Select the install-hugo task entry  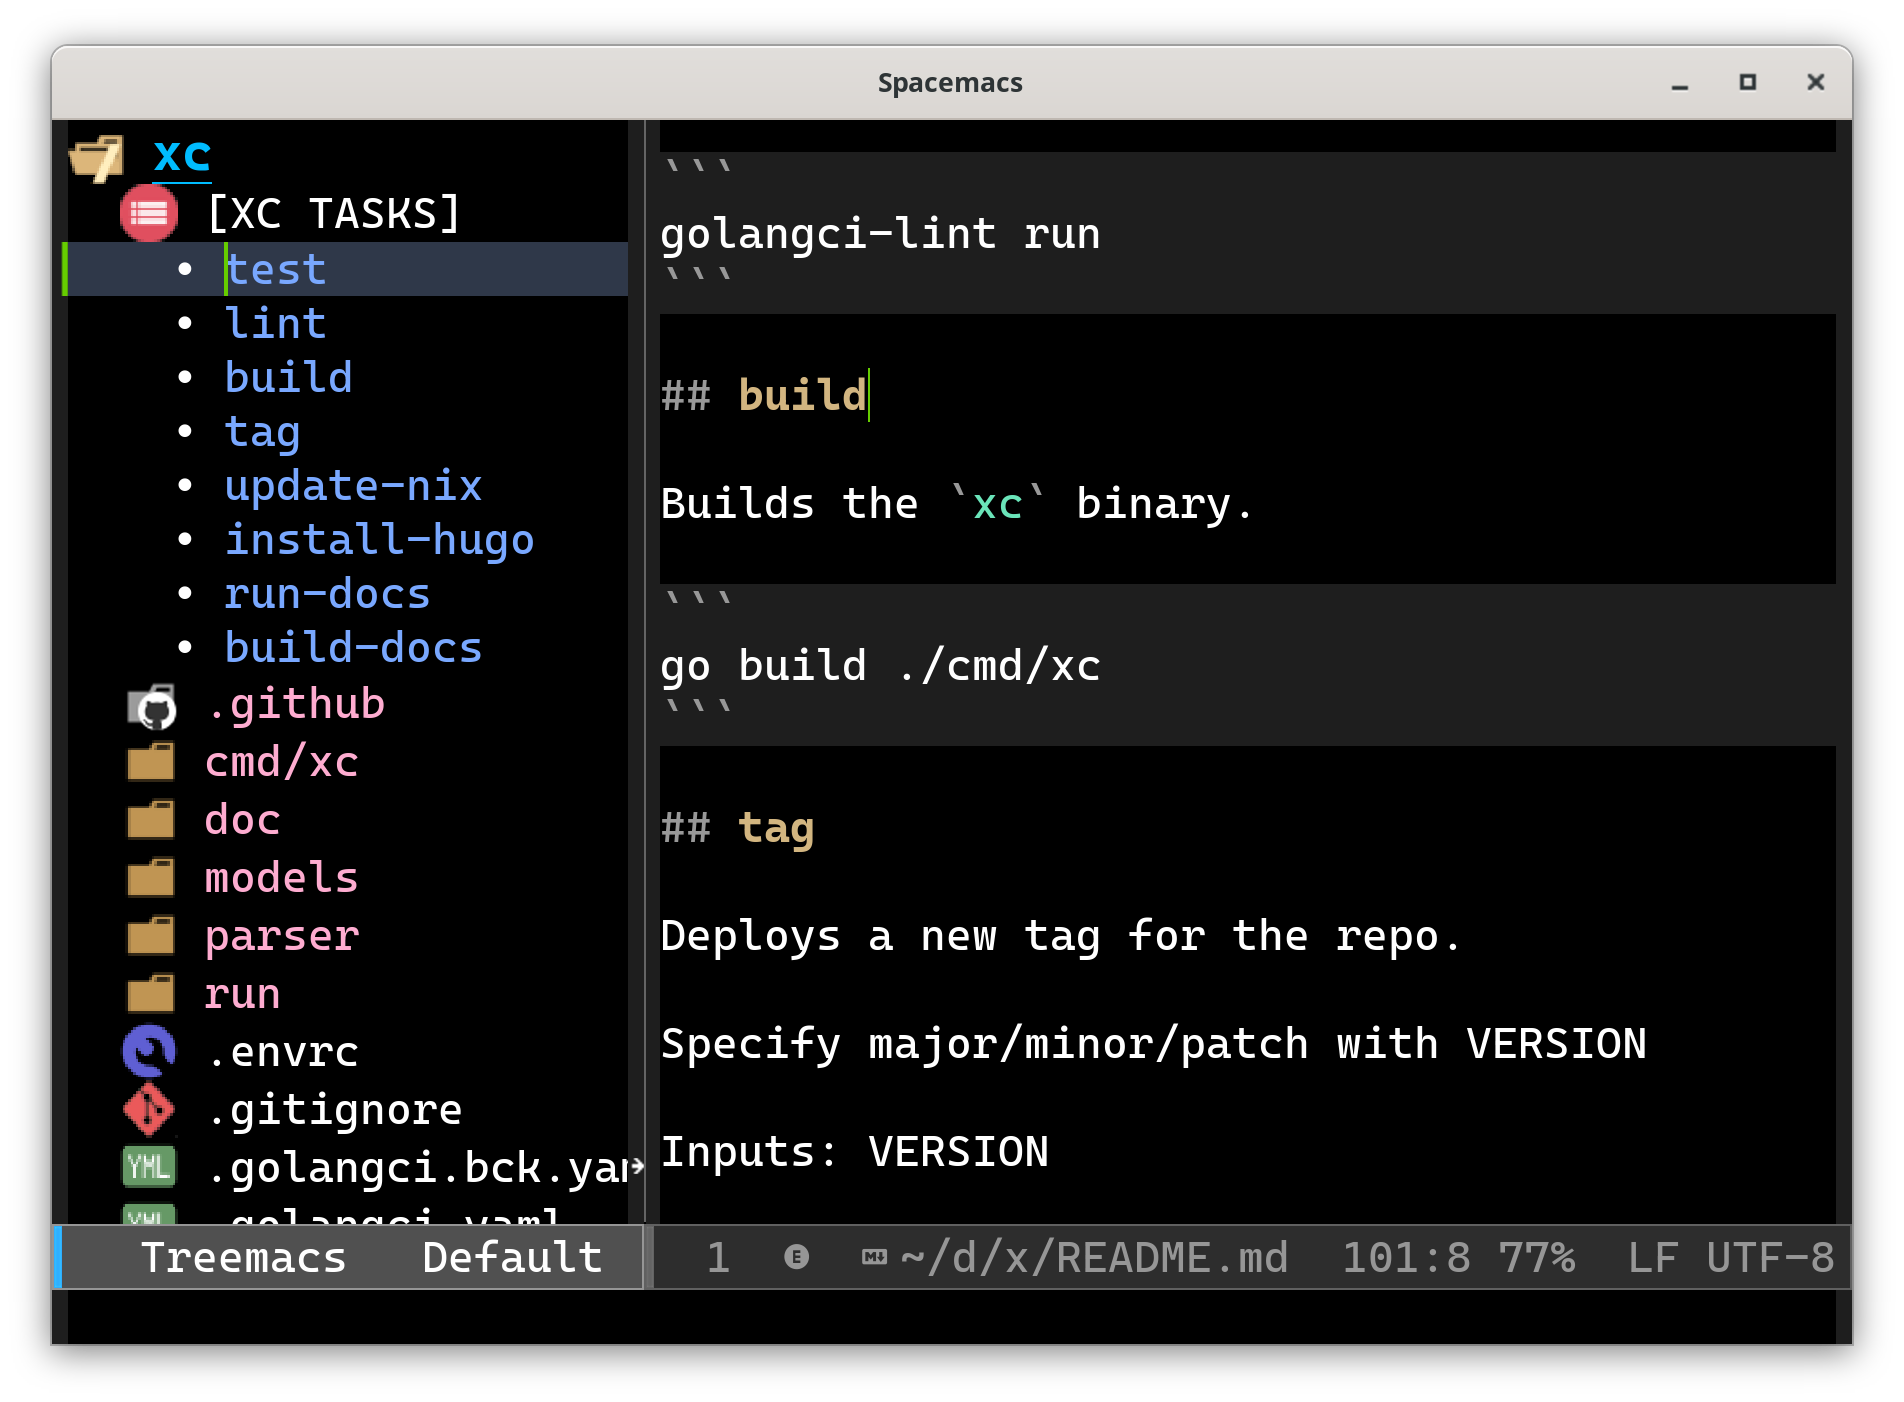[x=380, y=540]
